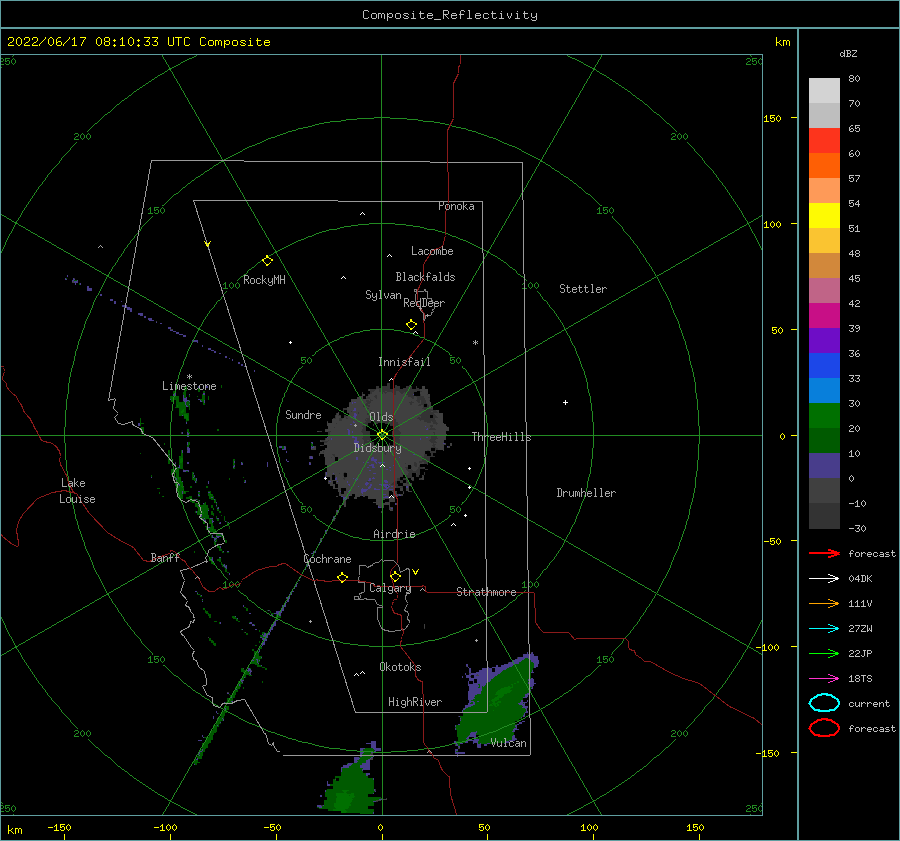The width and height of the screenshot is (900, 841).
Task: Click the yellow diamond marker near RockyMH
Action: (267, 261)
